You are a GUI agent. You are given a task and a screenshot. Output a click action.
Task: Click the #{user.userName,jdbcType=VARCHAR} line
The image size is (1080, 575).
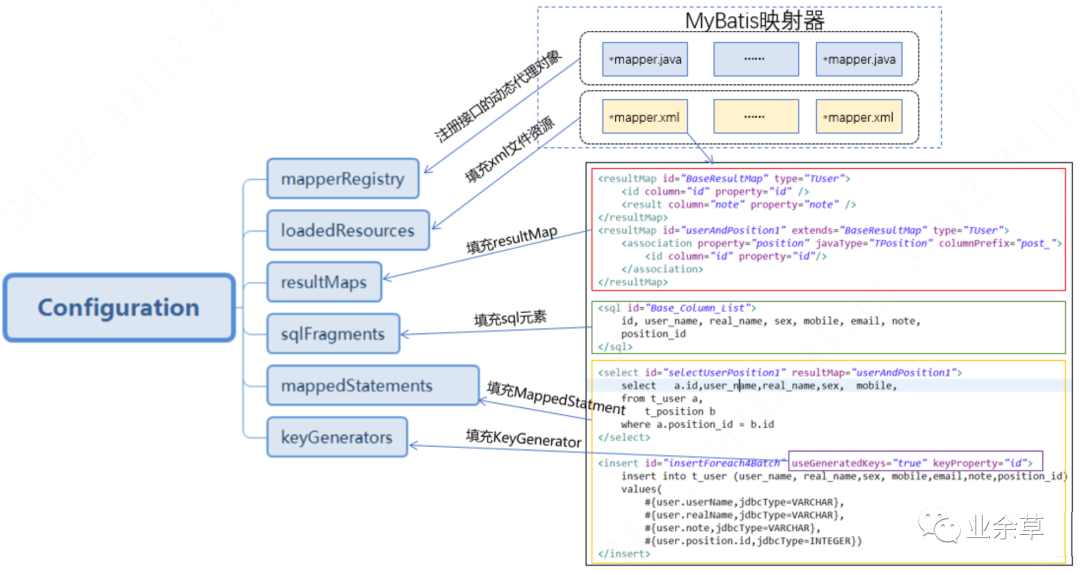(744, 502)
